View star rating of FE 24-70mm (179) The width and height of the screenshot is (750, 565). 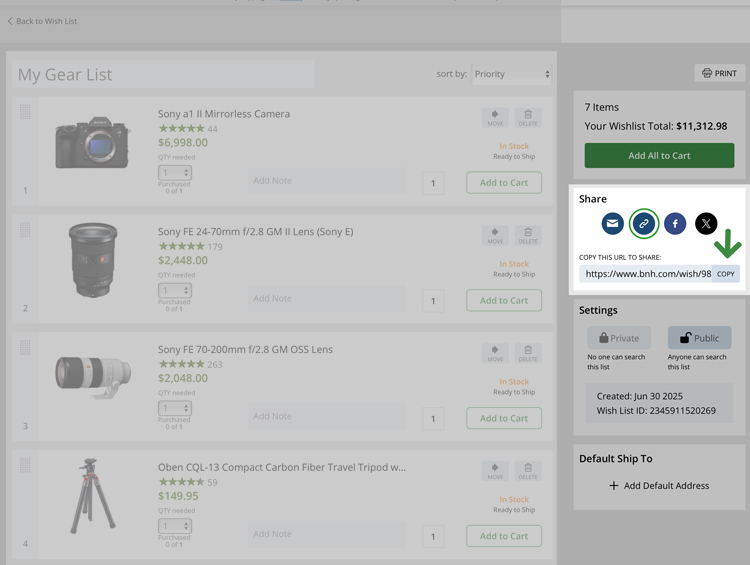point(181,246)
